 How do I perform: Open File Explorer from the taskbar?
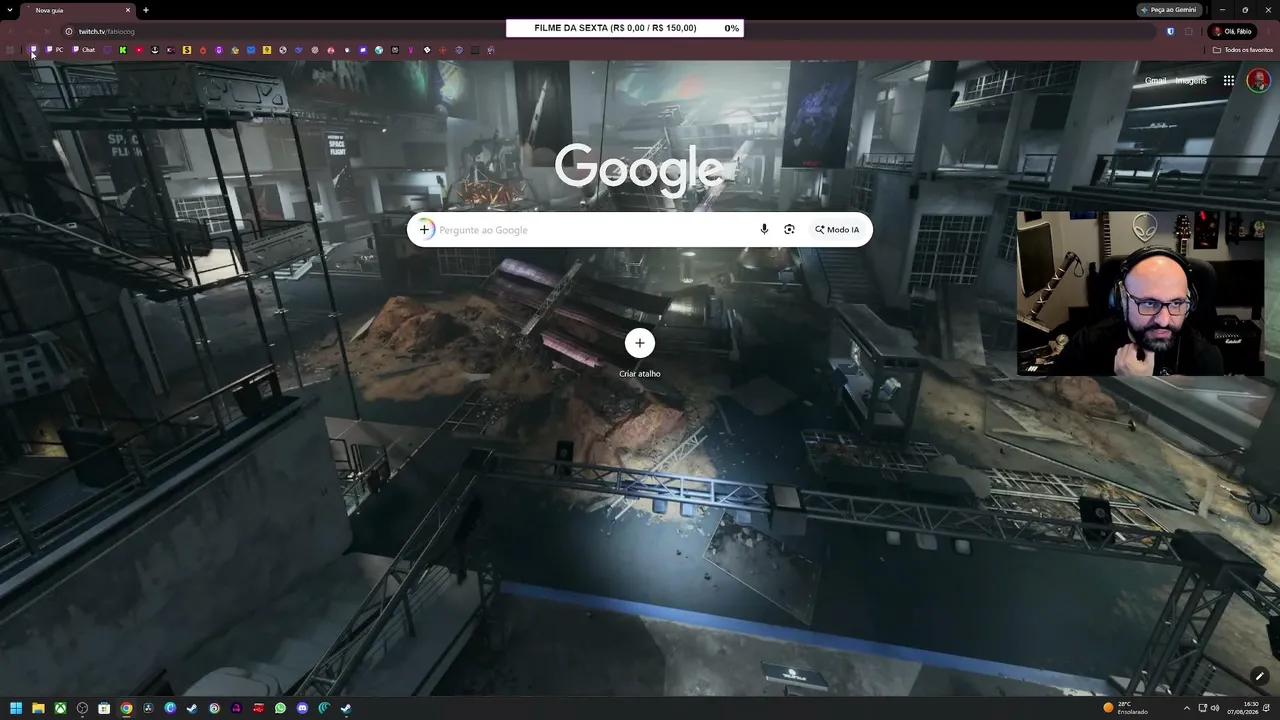pyautogui.click(x=38, y=708)
